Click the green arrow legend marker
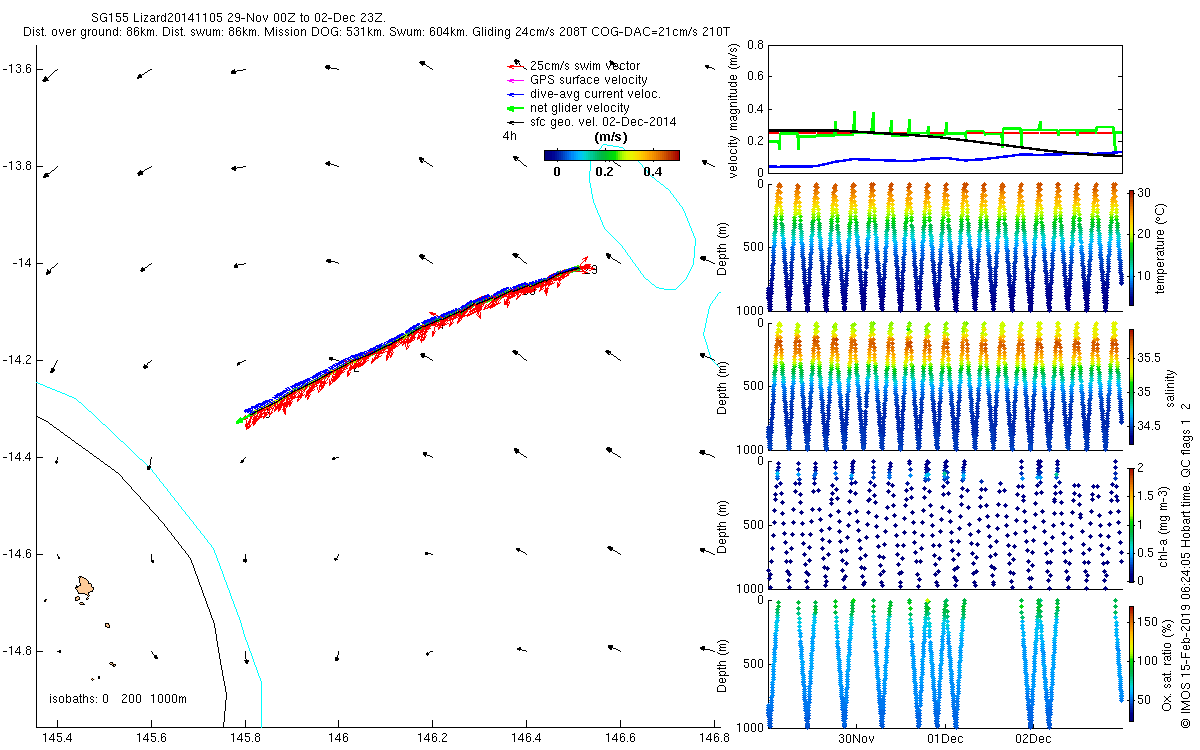Screen dimensions: 1200x750 pyautogui.click(x=515, y=107)
